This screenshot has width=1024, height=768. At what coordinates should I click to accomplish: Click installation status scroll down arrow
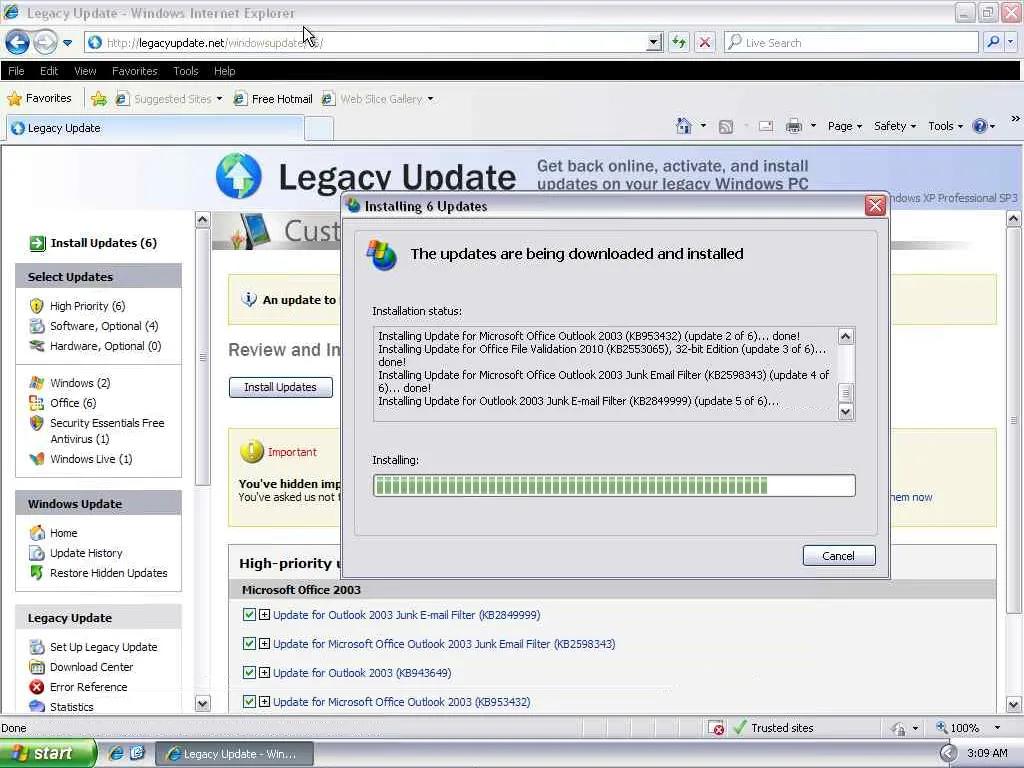pos(846,411)
